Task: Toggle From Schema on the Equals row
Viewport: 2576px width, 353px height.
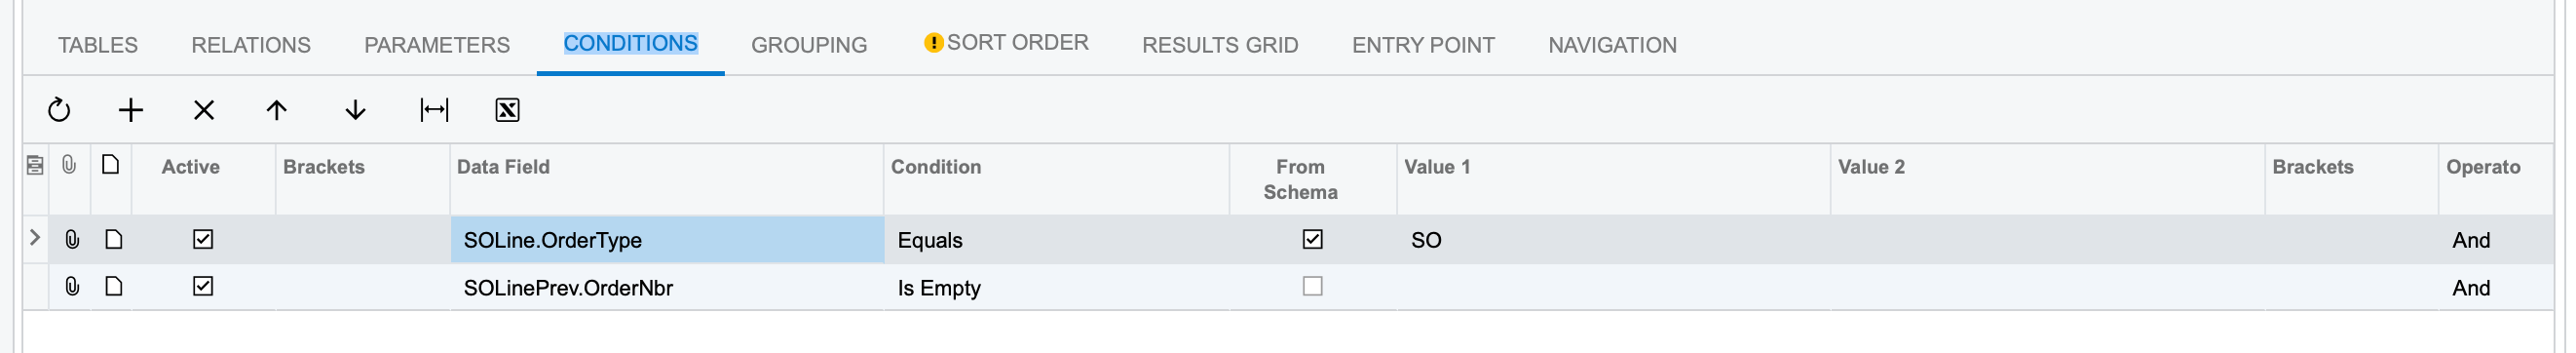Action: click(x=1312, y=239)
